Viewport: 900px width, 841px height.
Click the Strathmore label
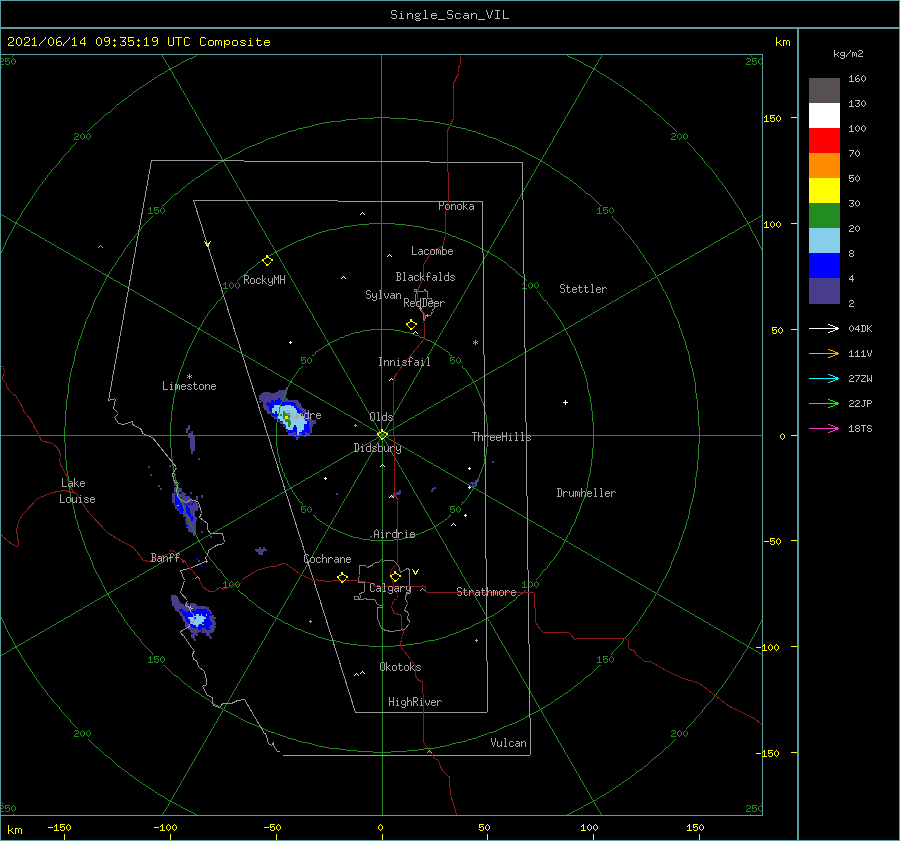click(486, 592)
